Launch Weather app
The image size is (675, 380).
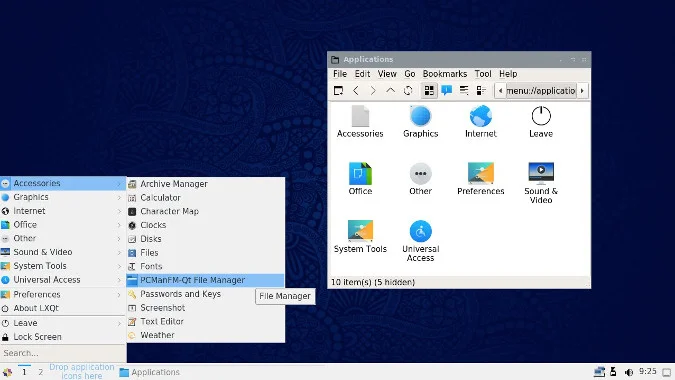point(205,335)
